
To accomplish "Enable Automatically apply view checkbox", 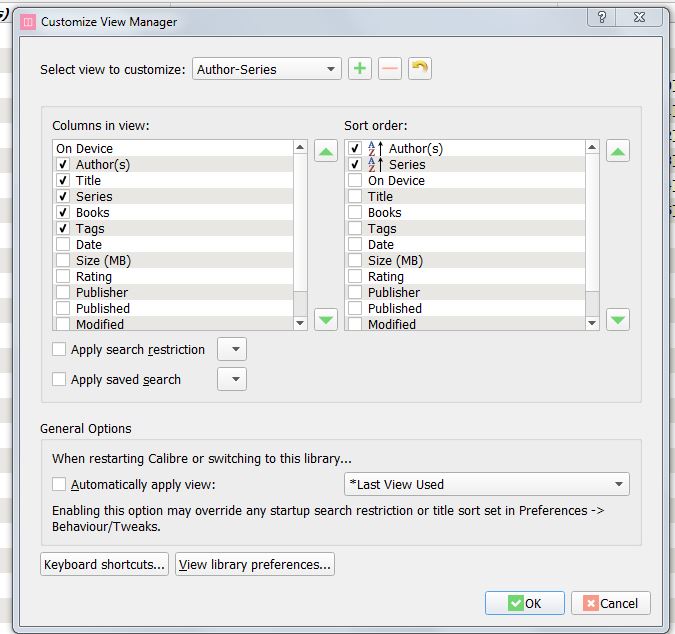I will 59,485.
